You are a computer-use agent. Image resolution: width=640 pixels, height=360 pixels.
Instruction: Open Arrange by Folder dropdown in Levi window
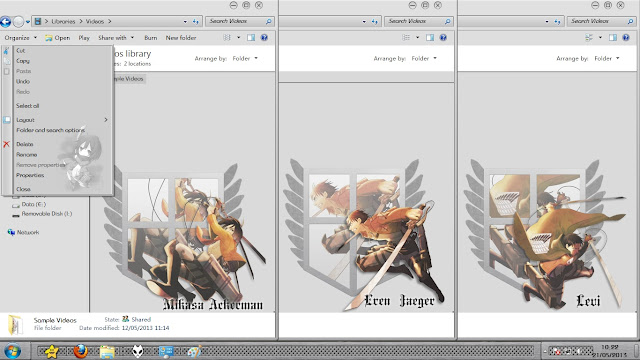pos(607,58)
